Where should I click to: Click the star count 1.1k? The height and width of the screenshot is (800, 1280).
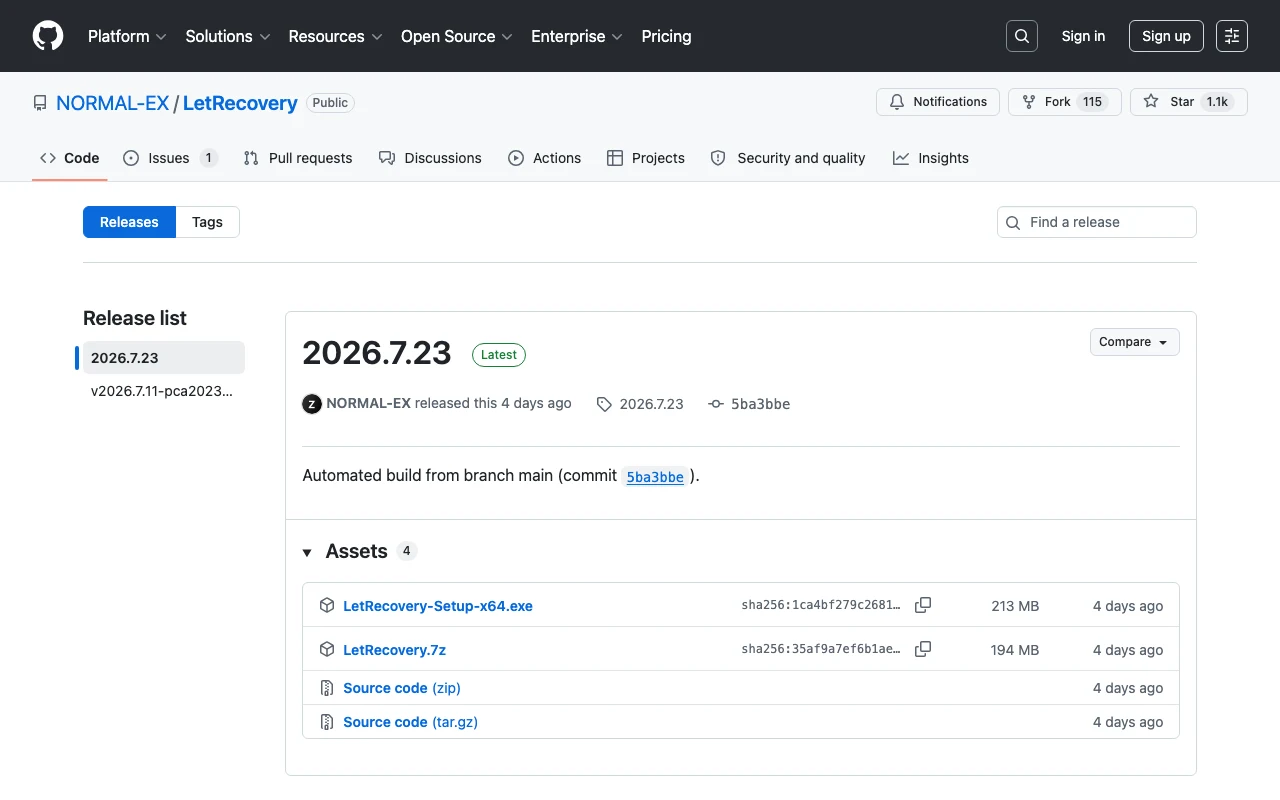point(1217,102)
